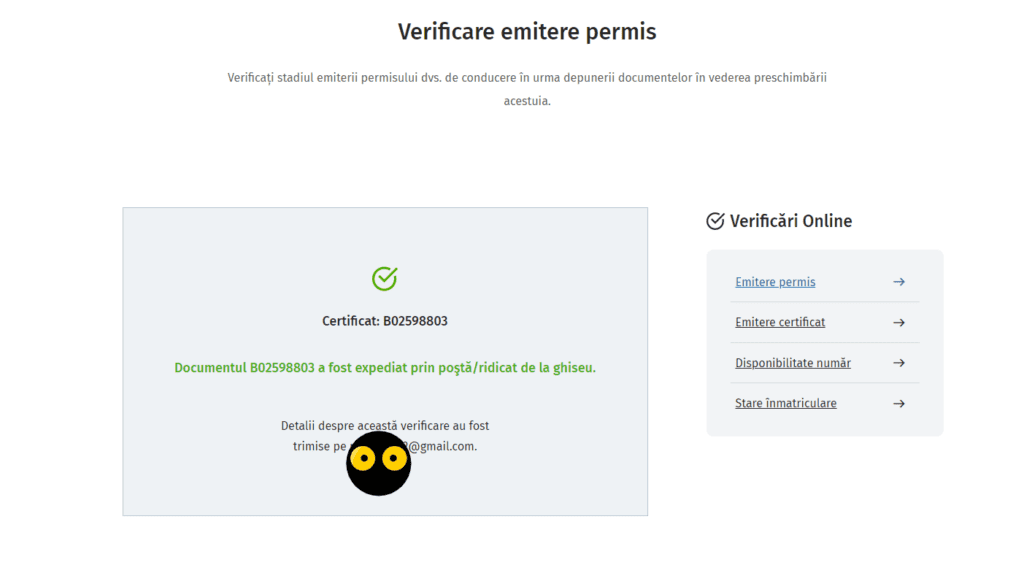
Task: Click the Certificat: B02598803 label
Action: click(384, 321)
